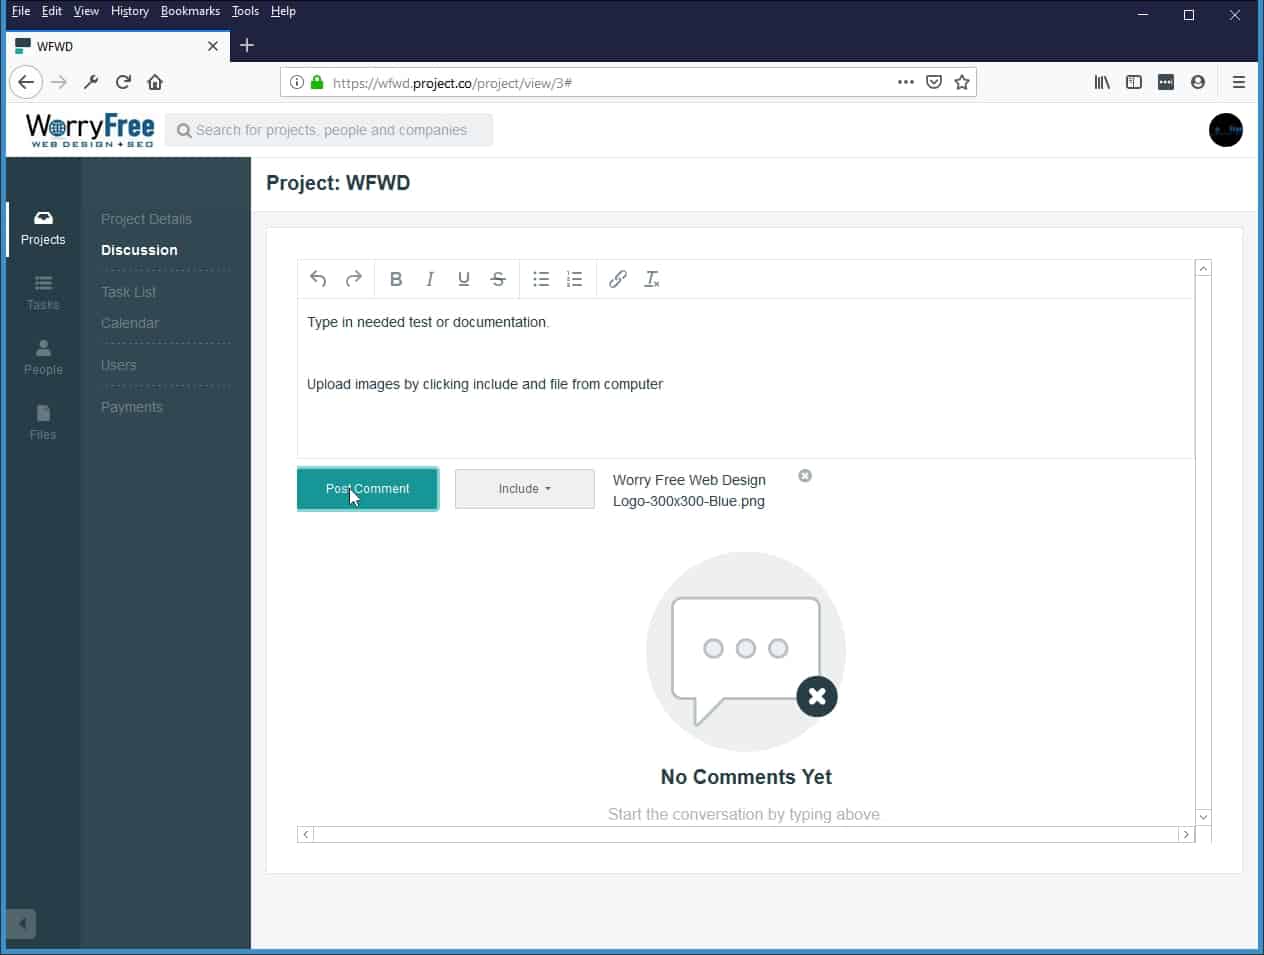This screenshot has width=1264, height=955.
Task: Open the Bookmarks menu
Action: pyautogui.click(x=190, y=11)
